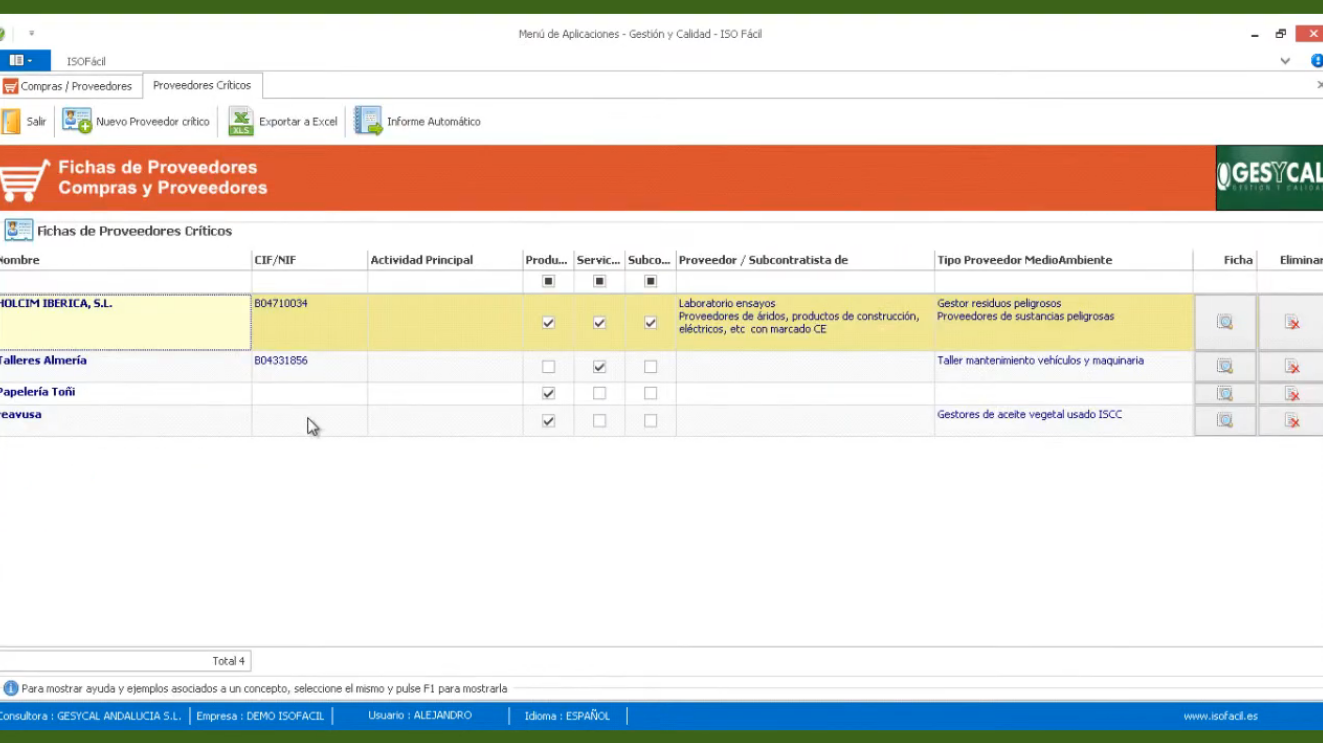Check Producto for Talleres Almería
The height and width of the screenshot is (743, 1323).
[548, 367]
